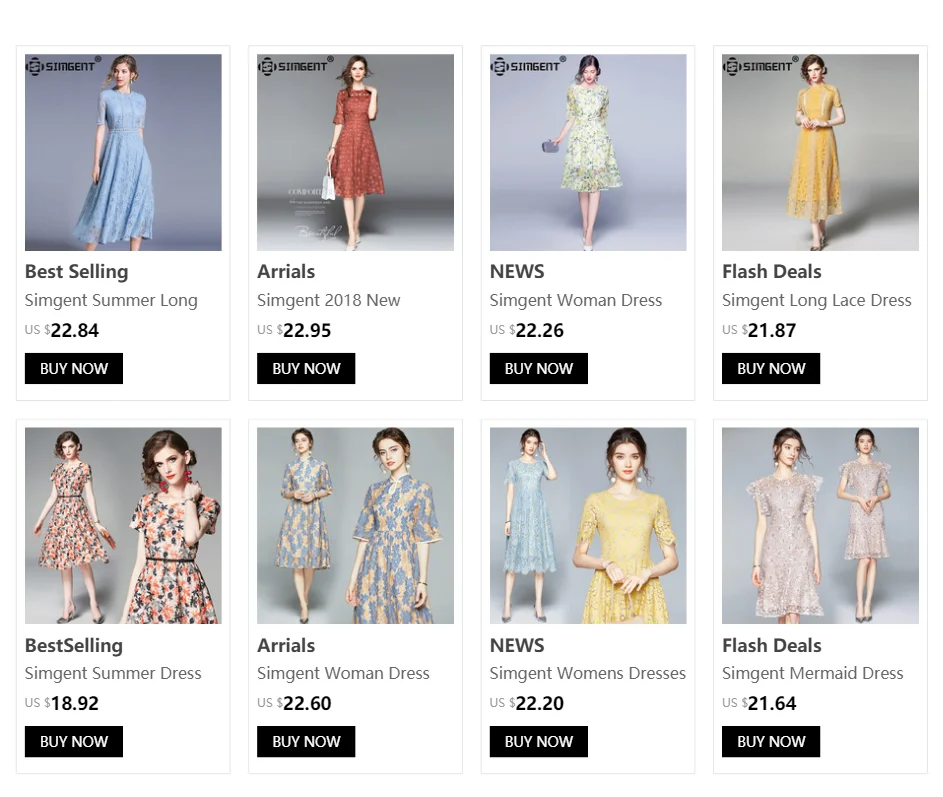Open the 'Simgent Womens Dresses' title
Viewport: 943px width, 797px height.
pyautogui.click(x=588, y=673)
